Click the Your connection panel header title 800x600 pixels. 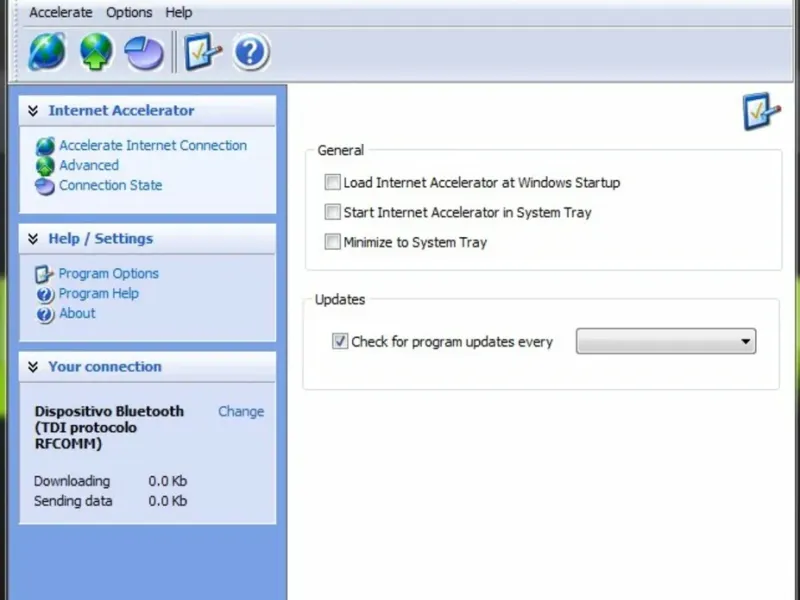[105, 367]
